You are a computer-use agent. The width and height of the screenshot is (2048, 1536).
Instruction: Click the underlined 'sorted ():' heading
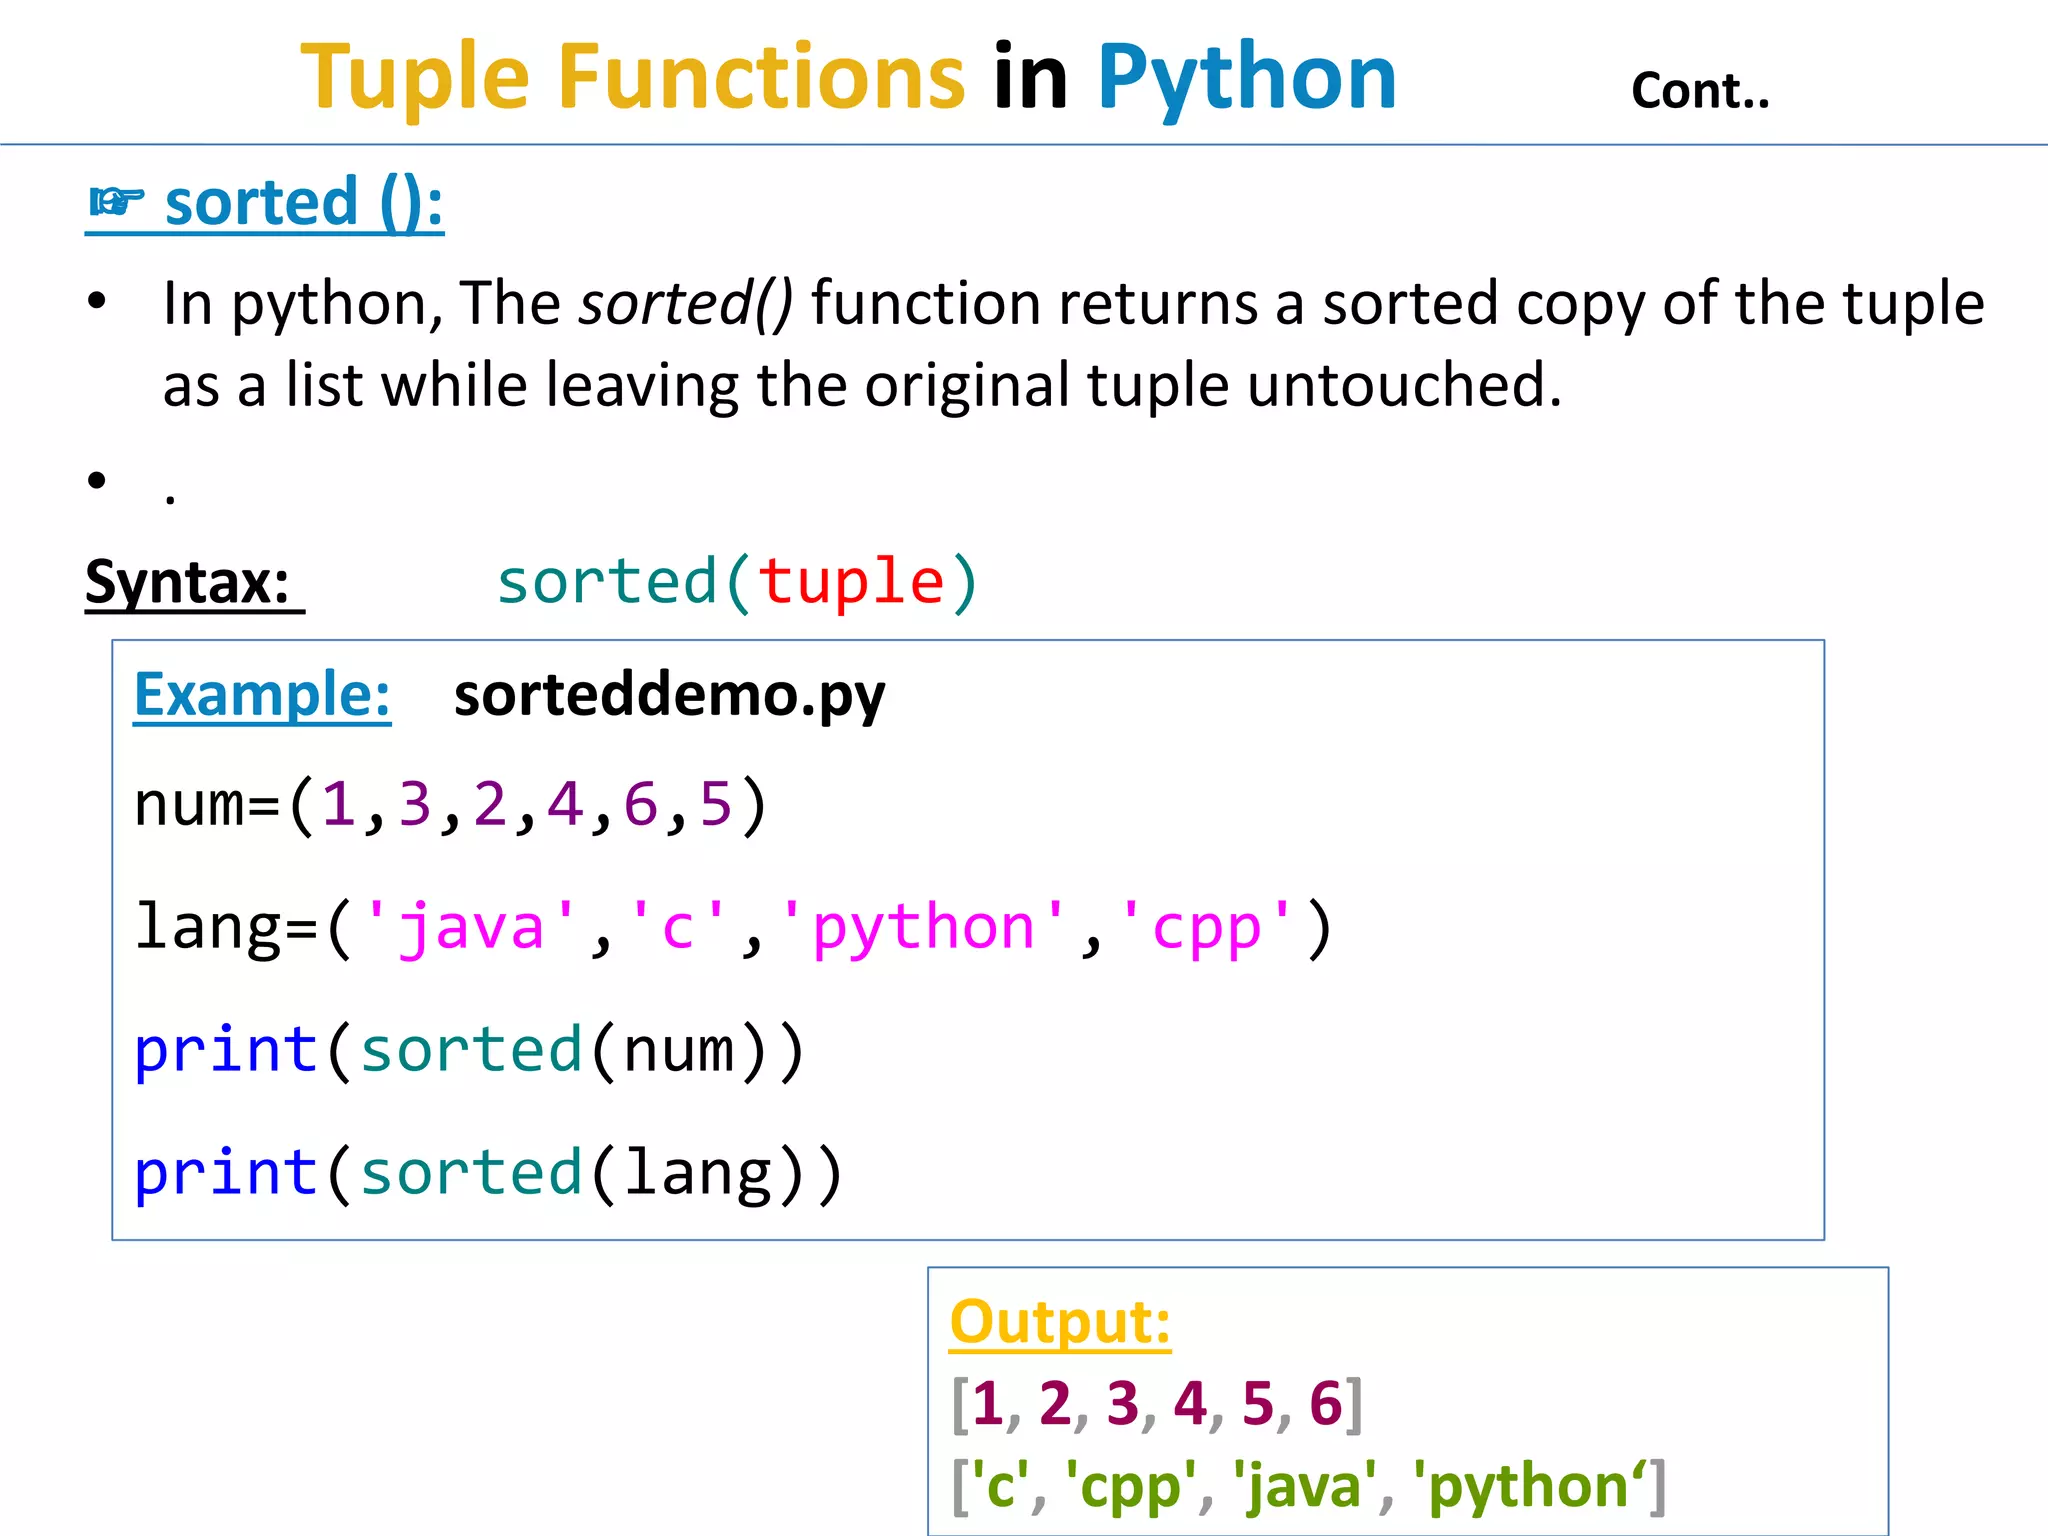point(303,203)
